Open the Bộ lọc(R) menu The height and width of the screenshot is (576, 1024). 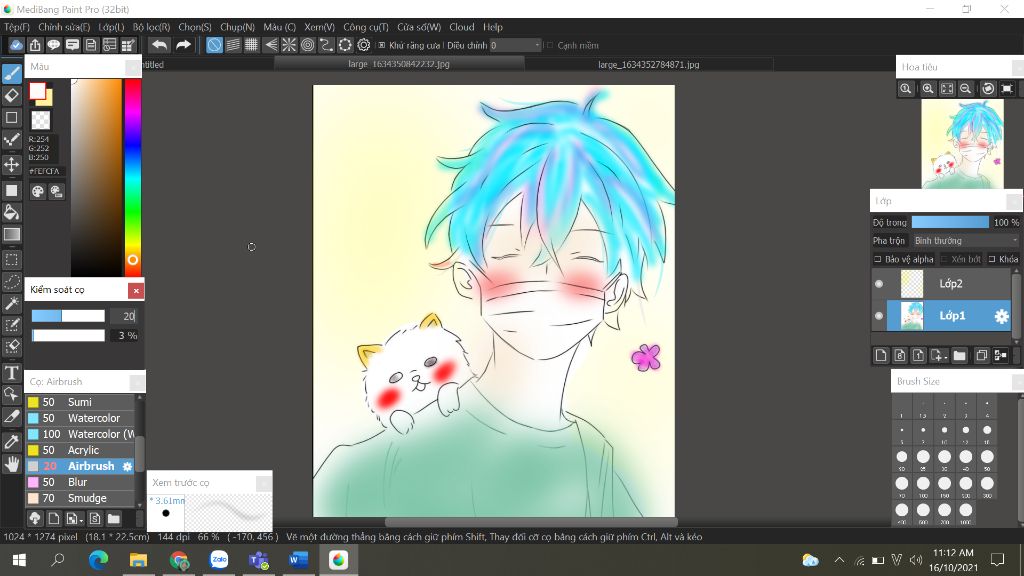click(152, 27)
